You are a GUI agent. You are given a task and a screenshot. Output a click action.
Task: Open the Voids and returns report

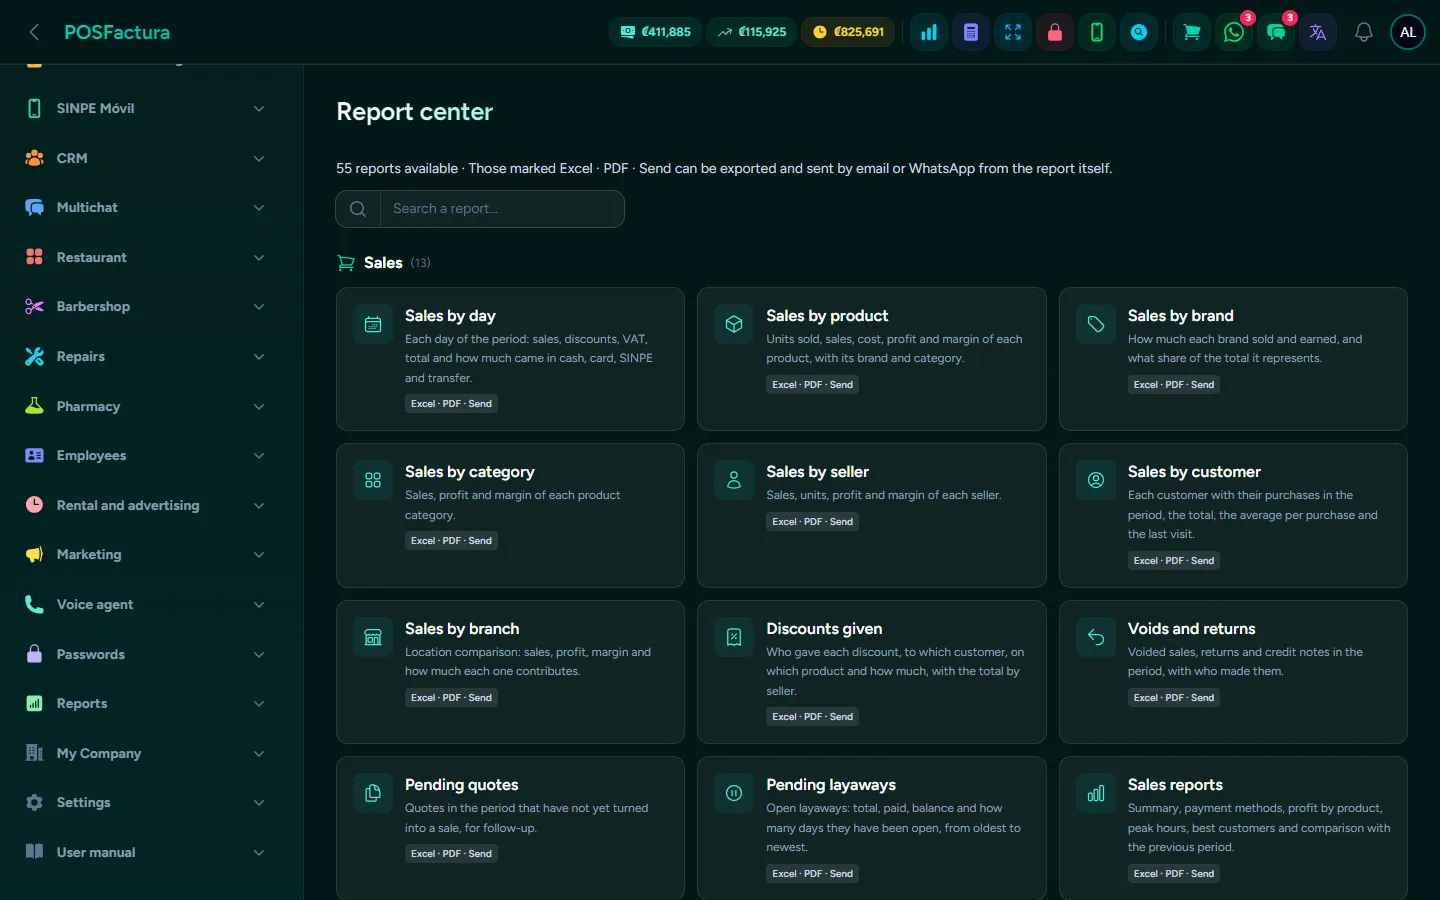click(1233, 672)
